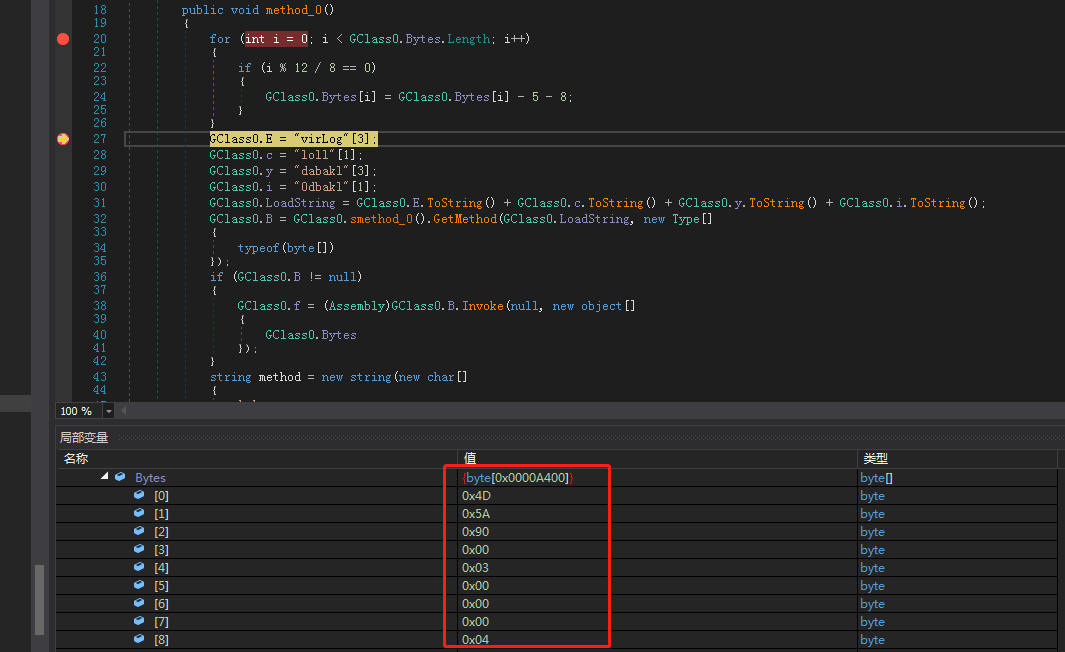Click the 0x5A value cell
Image resolution: width=1065 pixels, height=652 pixels.
coord(657,513)
